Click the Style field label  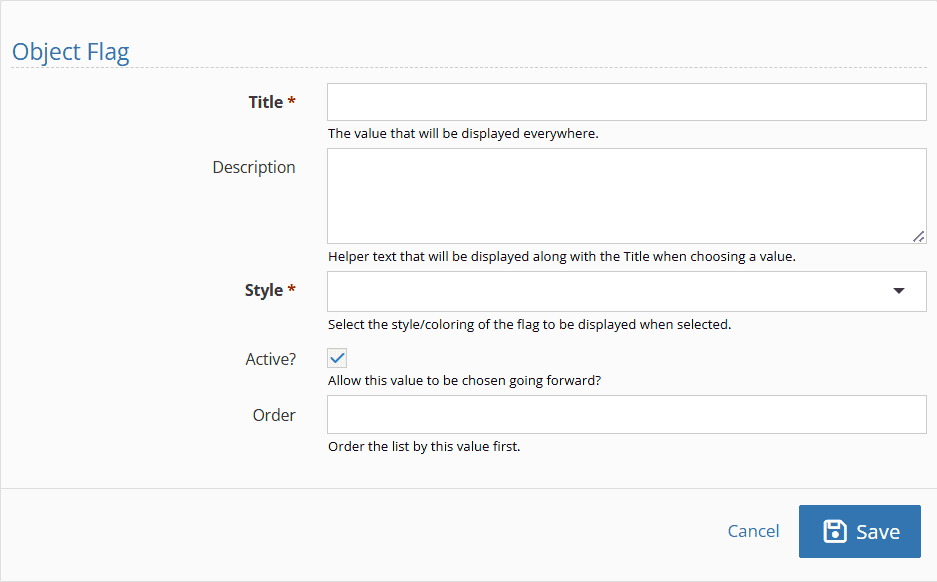pyautogui.click(x=264, y=290)
